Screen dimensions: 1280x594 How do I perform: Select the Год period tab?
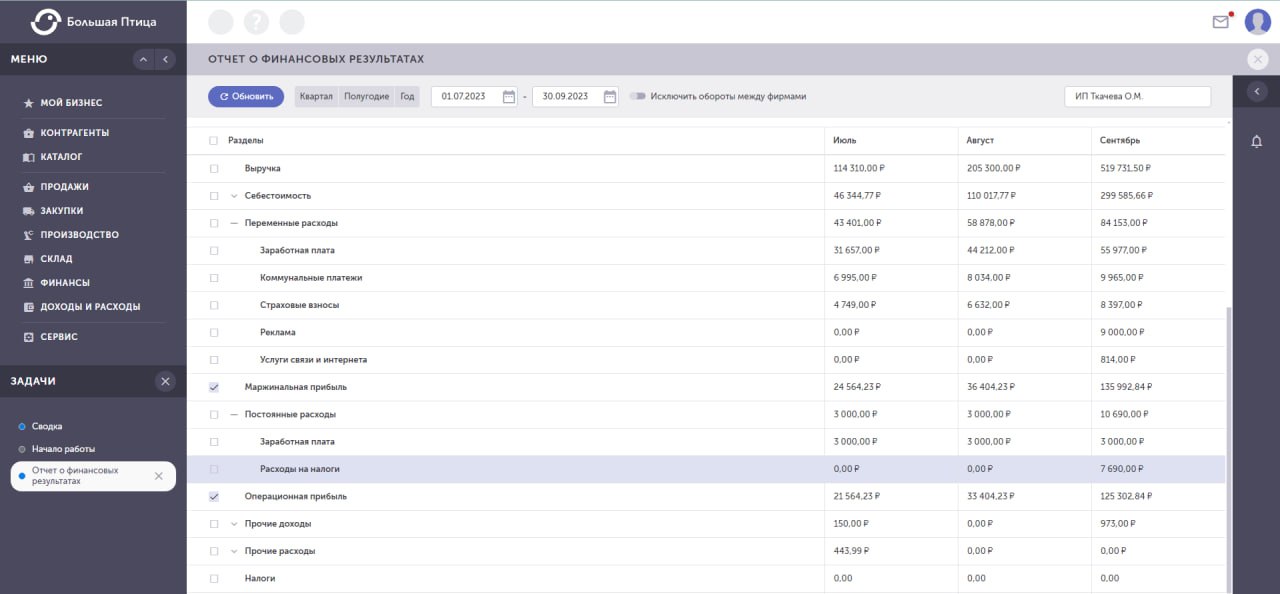coord(407,97)
